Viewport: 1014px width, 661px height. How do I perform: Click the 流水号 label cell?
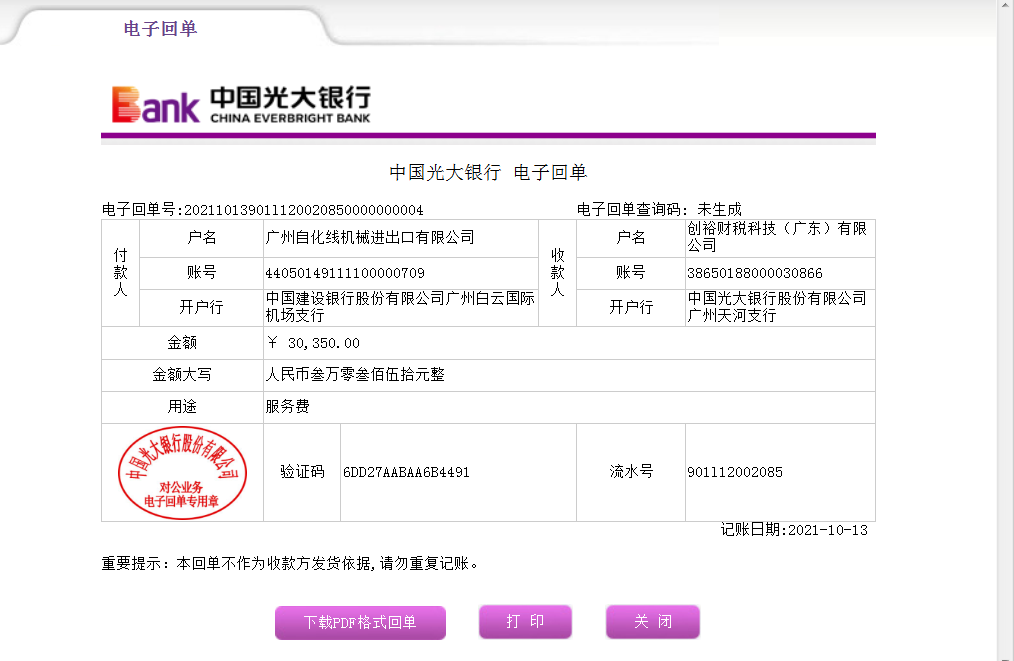(631, 472)
